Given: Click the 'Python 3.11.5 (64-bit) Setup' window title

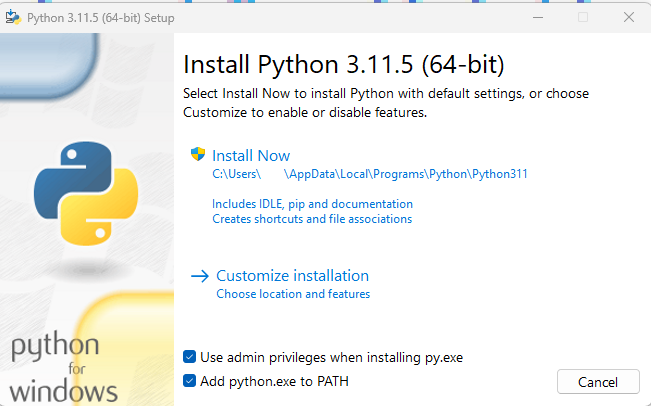Looking at the screenshot, I should [x=100, y=18].
